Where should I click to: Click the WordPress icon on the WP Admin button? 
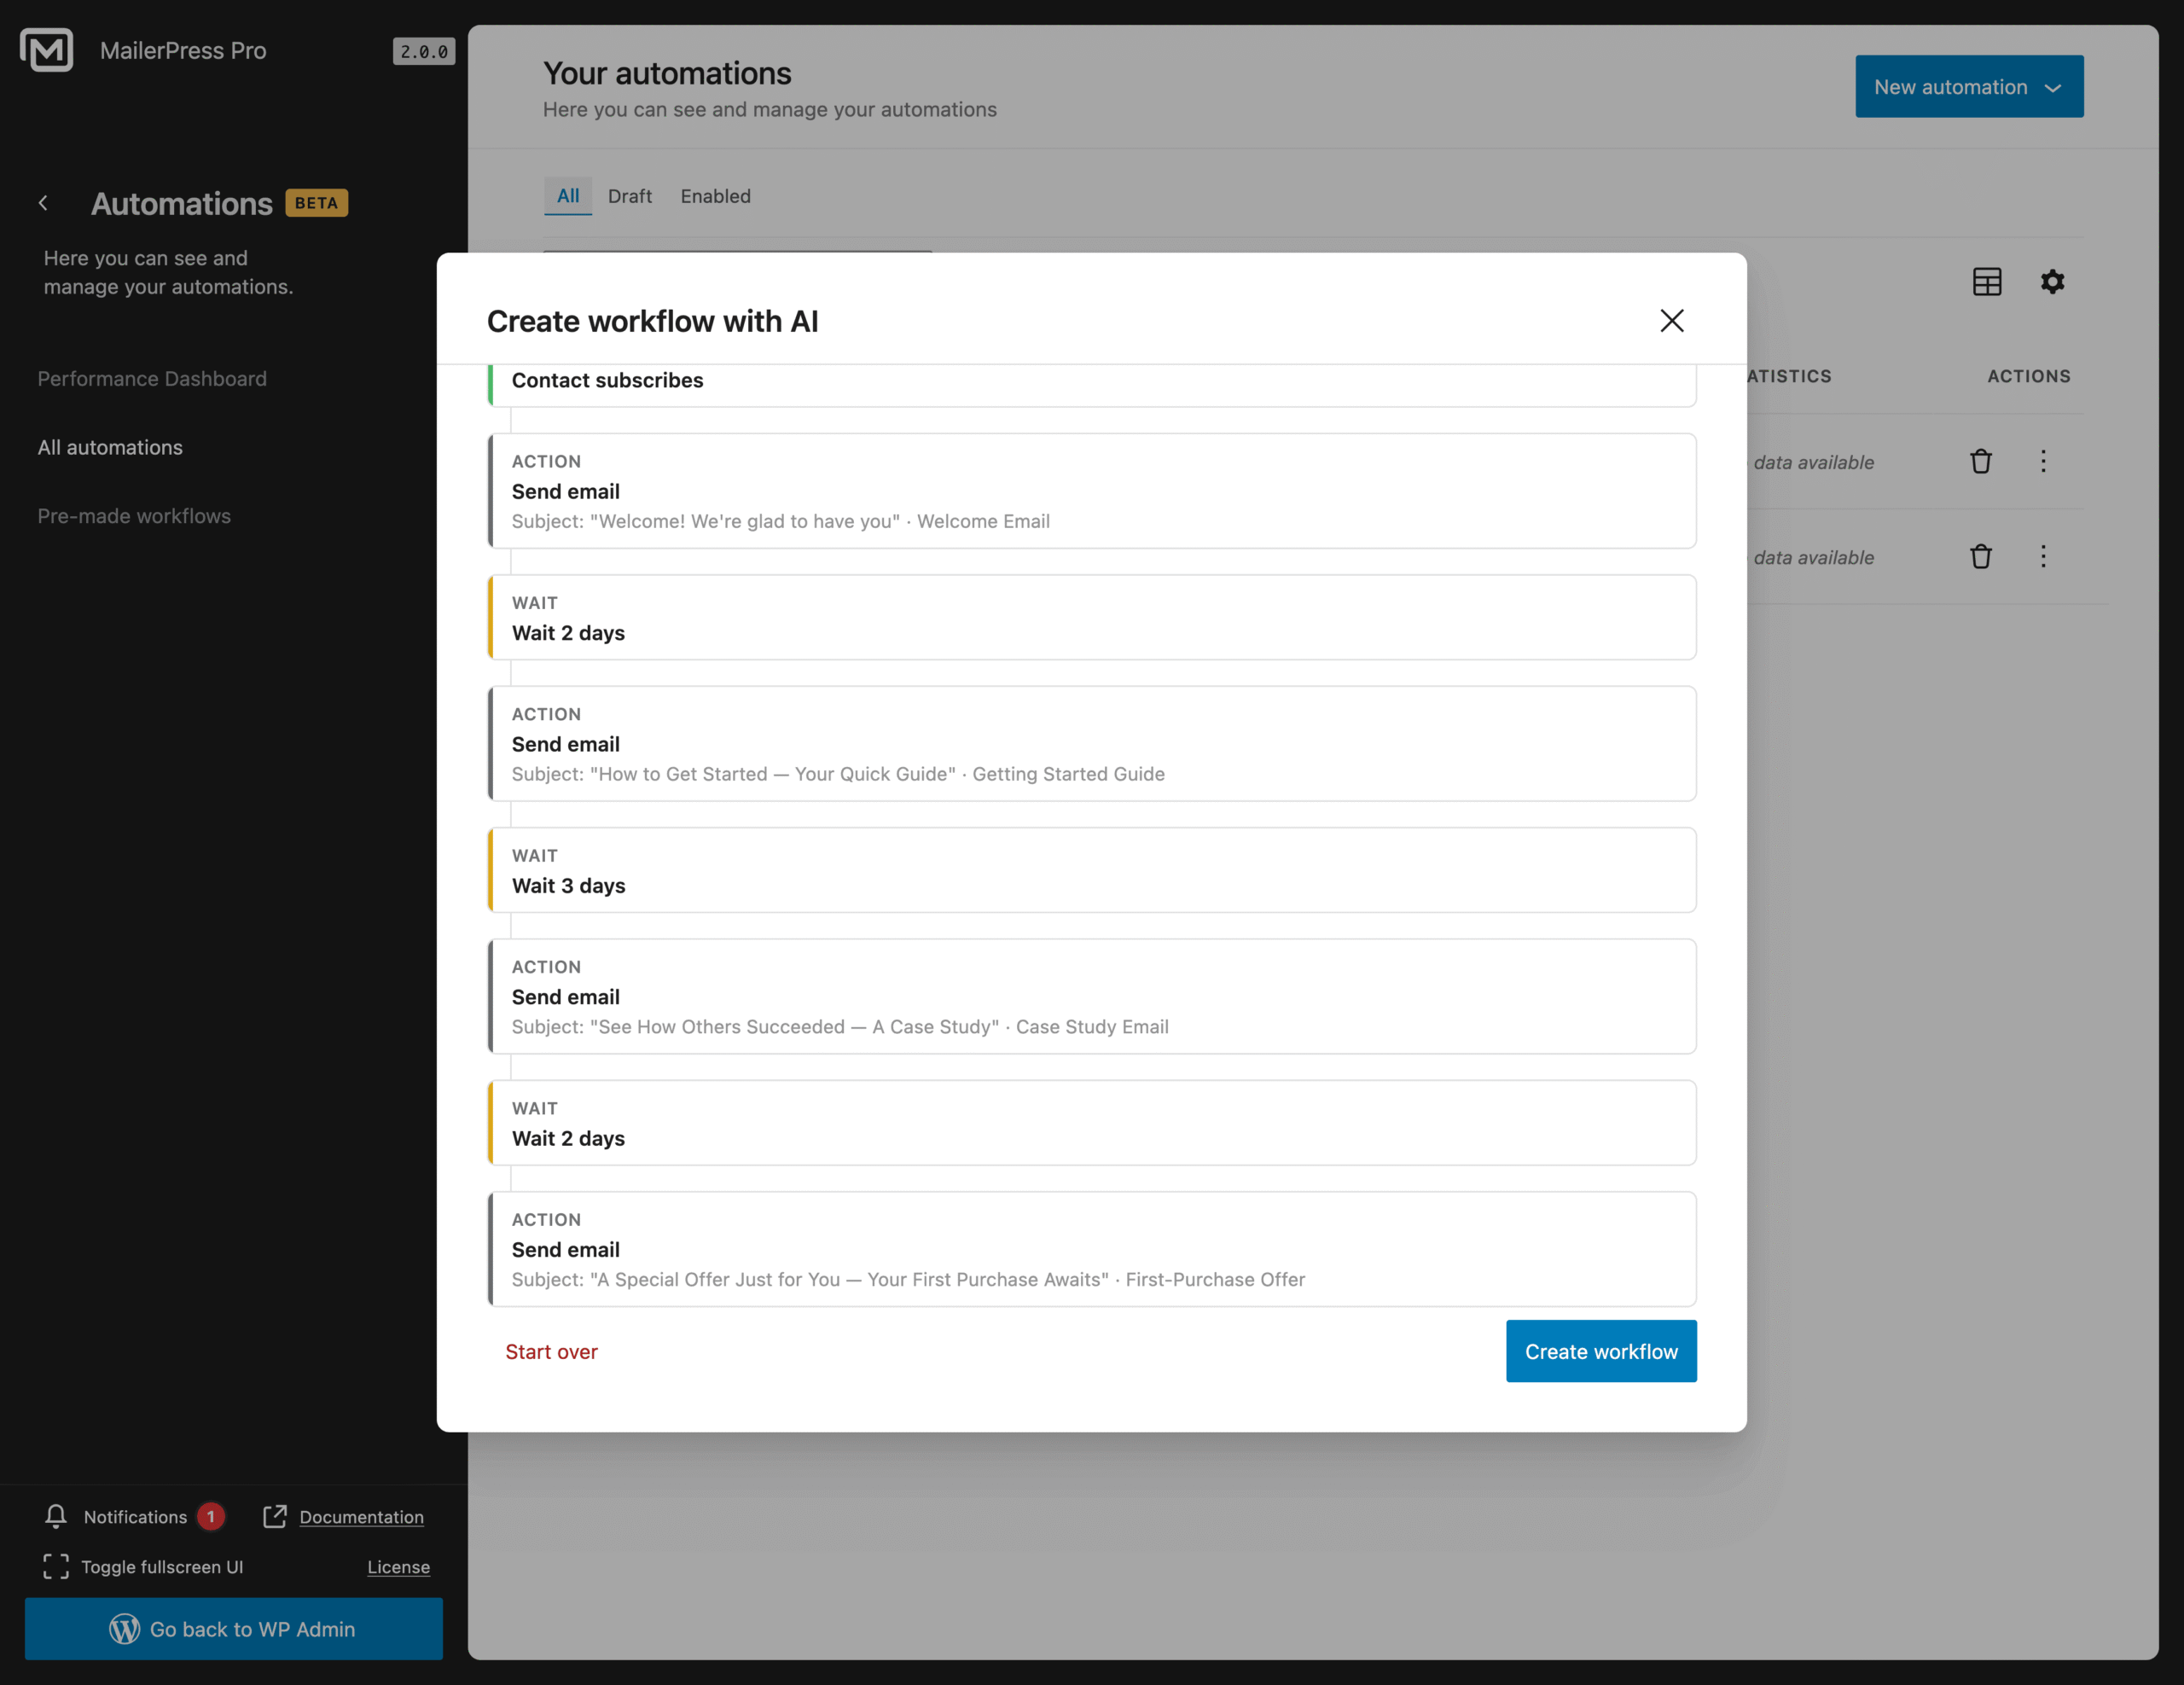point(124,1629)
